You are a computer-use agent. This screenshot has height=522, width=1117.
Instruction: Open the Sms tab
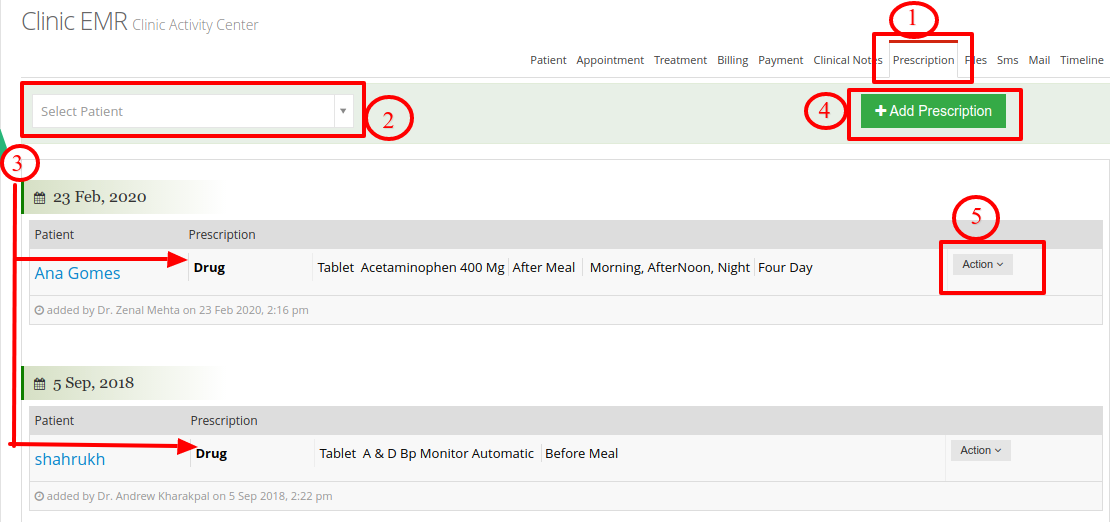(x=1007, y=61)
